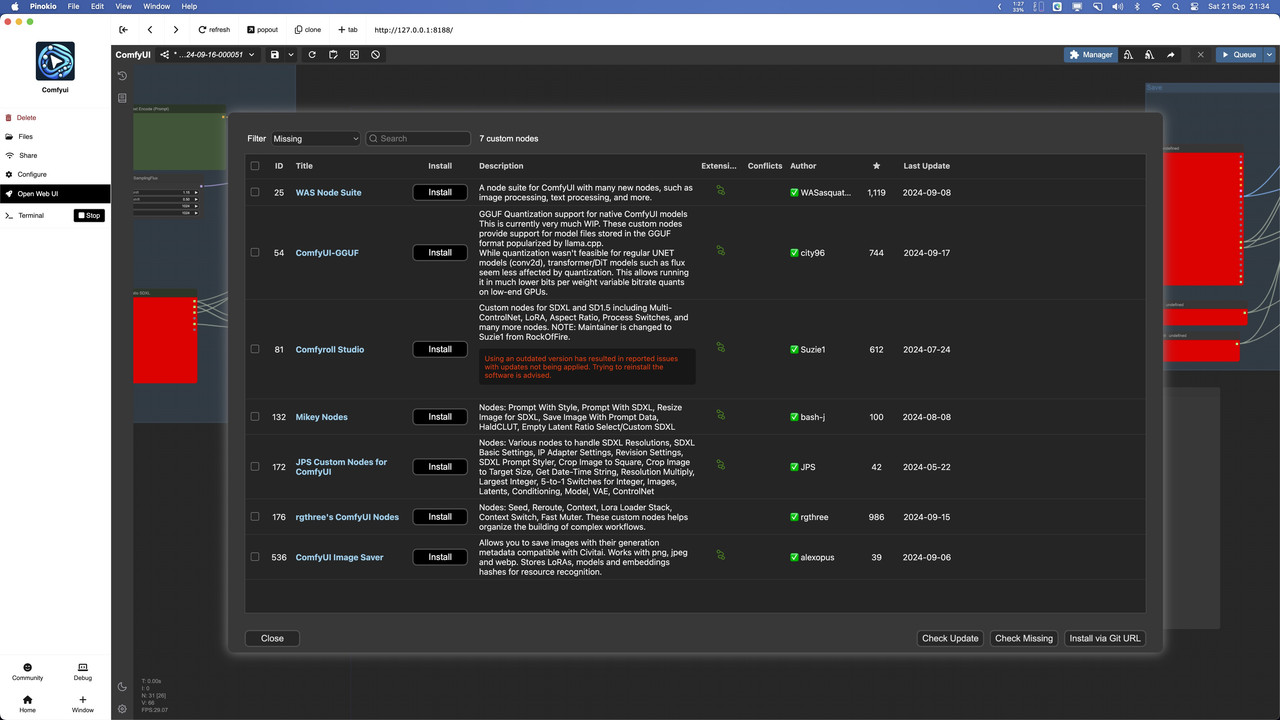This screenshot has width=1280, height=720.
Task: Click the refresh button in Pinokio toolbar
Action: 214,30
